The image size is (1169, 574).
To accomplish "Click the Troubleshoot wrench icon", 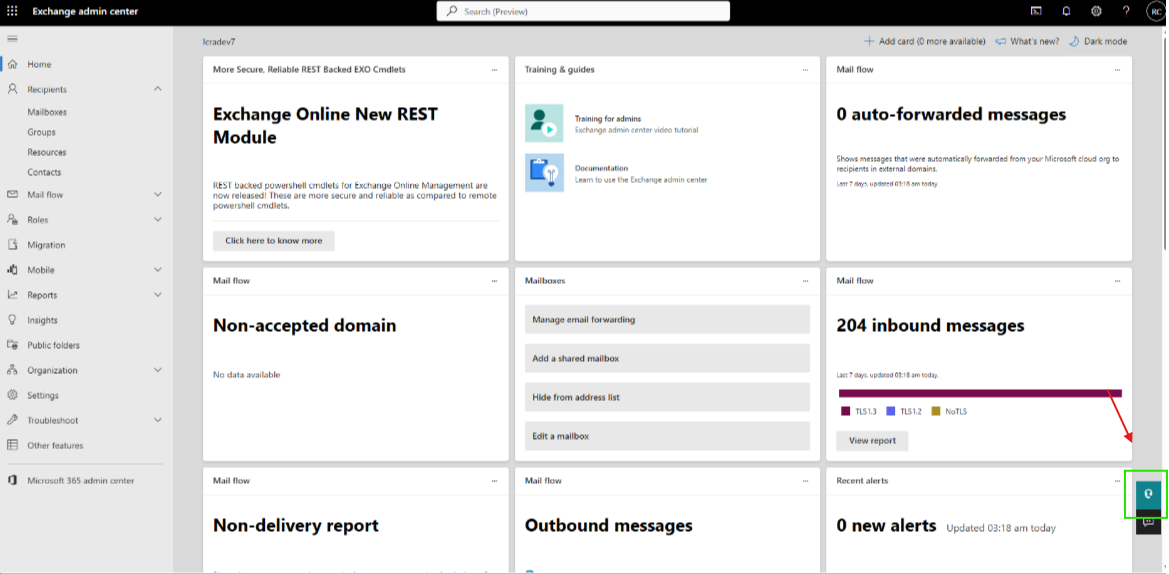I will pyautogui.click(x=12, y=420).
